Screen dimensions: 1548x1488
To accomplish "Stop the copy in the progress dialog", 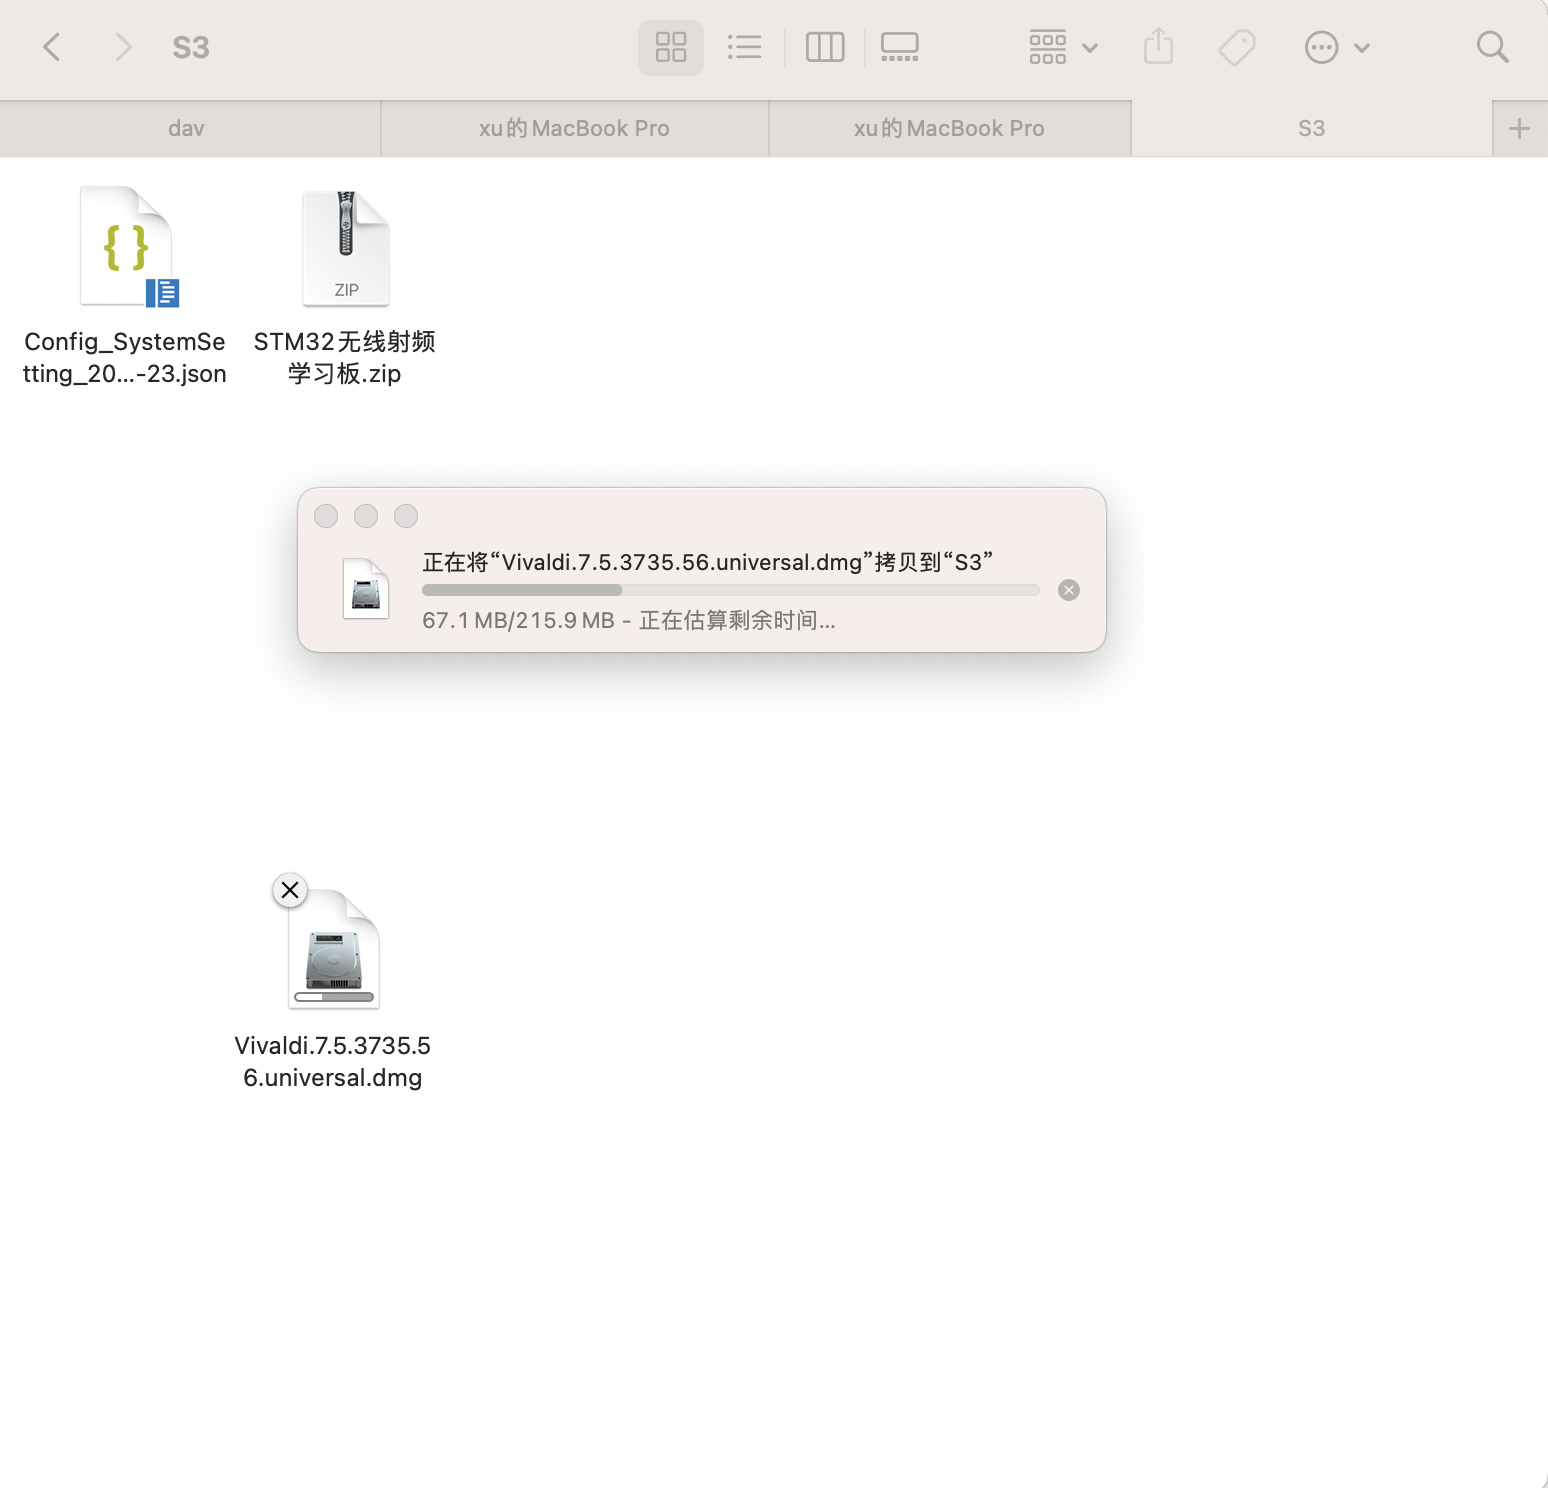I will pos(1069,590).
